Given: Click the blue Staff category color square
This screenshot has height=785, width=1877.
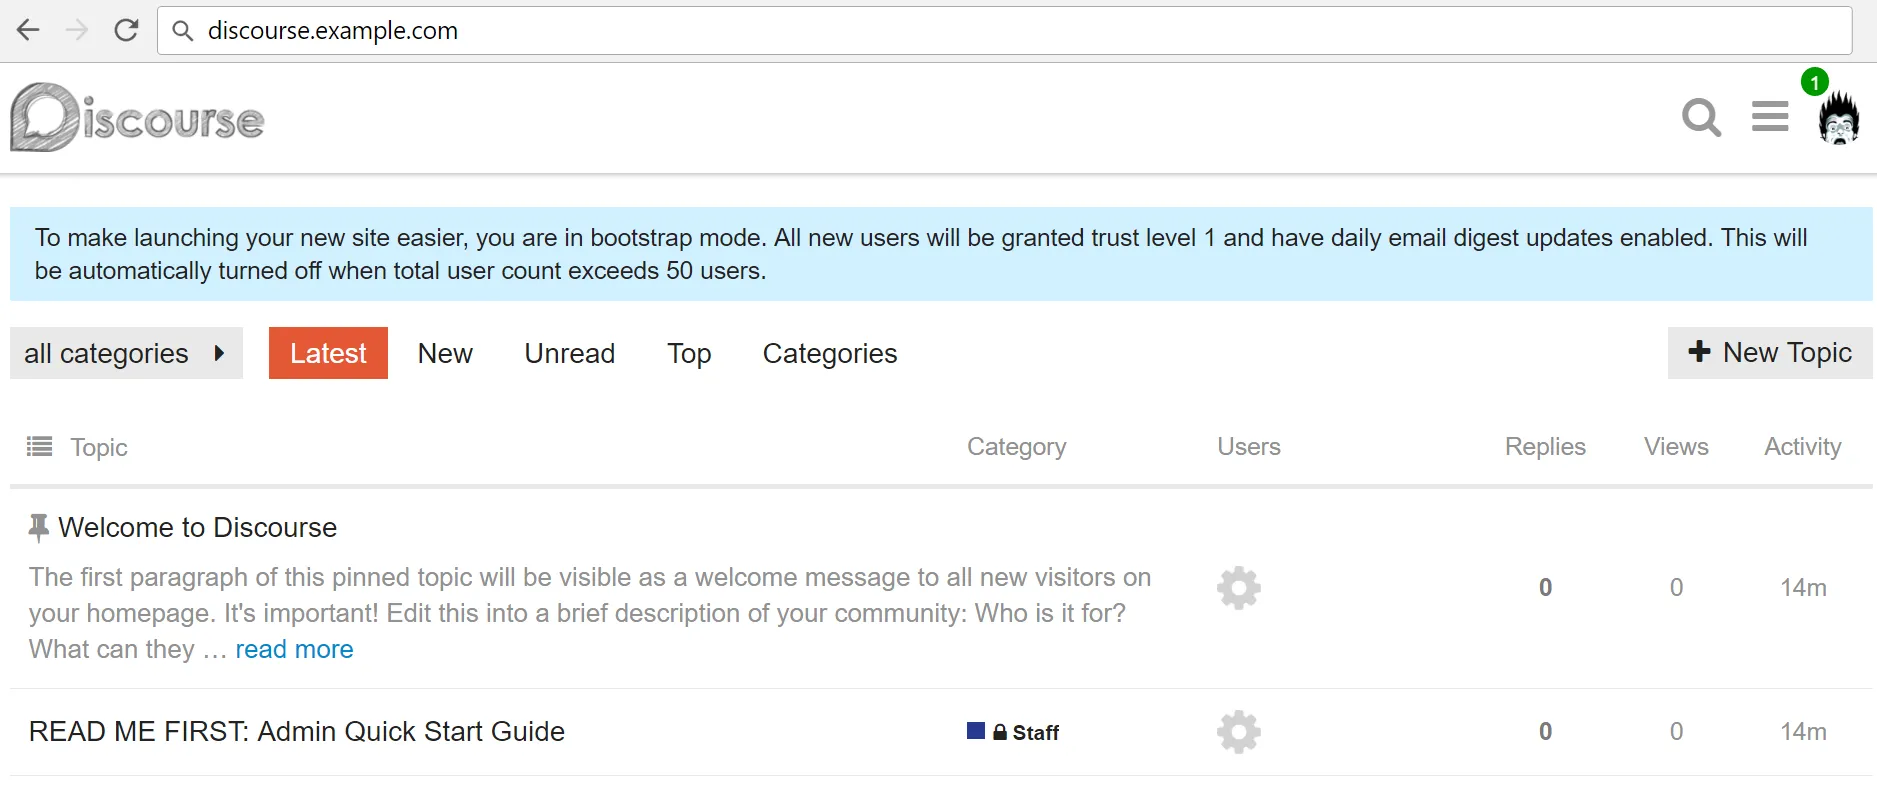Looking at the screenshot, I should point(976,731).
